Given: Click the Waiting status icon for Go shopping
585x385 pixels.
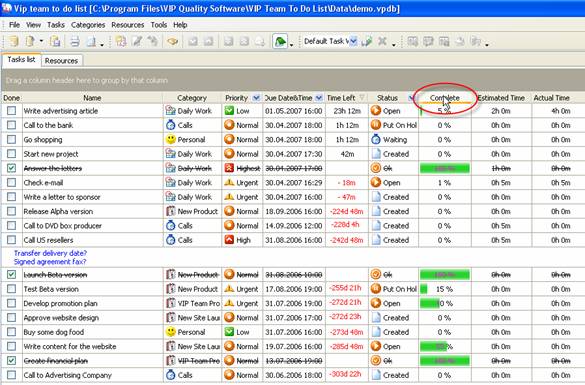Looking at the screenshot, I should [x=376, y=140].
